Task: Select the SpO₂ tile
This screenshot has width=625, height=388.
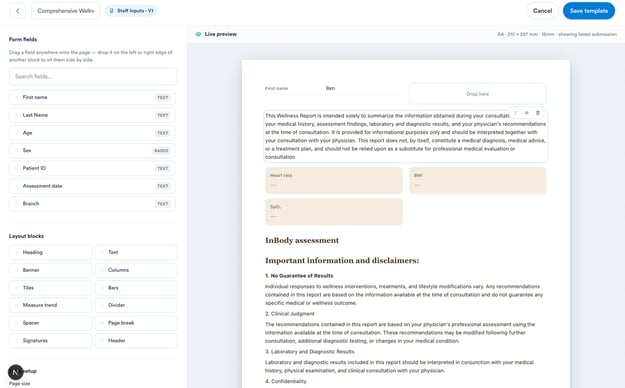Action: coord(334,212)
